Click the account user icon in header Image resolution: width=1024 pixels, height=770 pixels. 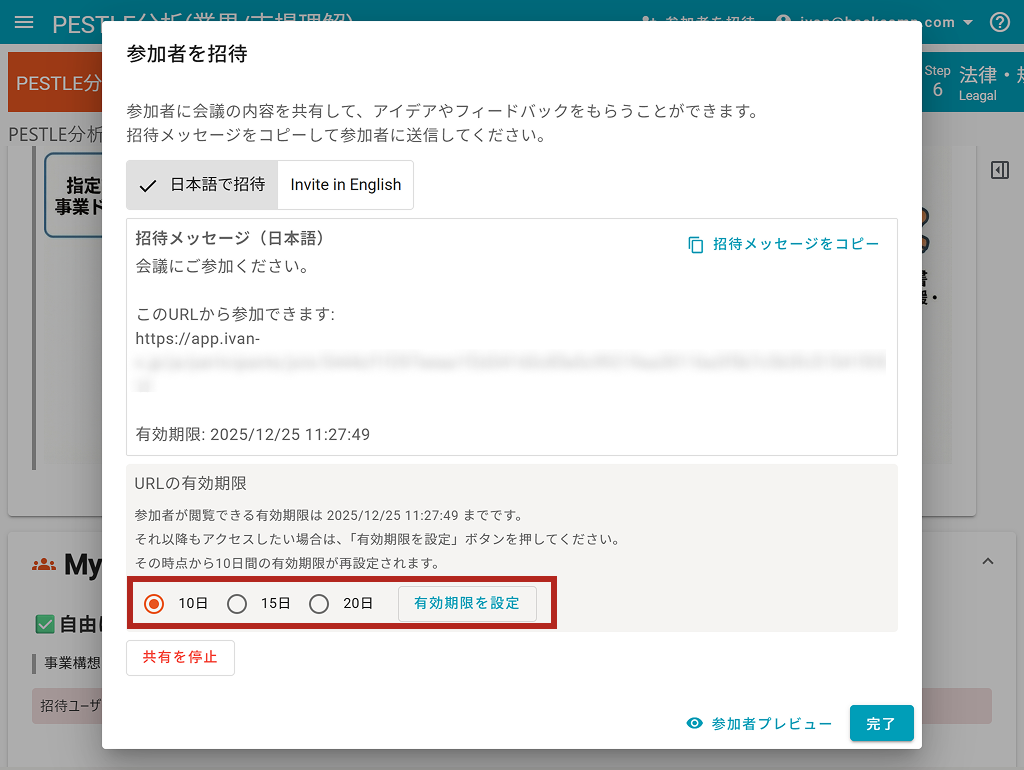(784, 22)
